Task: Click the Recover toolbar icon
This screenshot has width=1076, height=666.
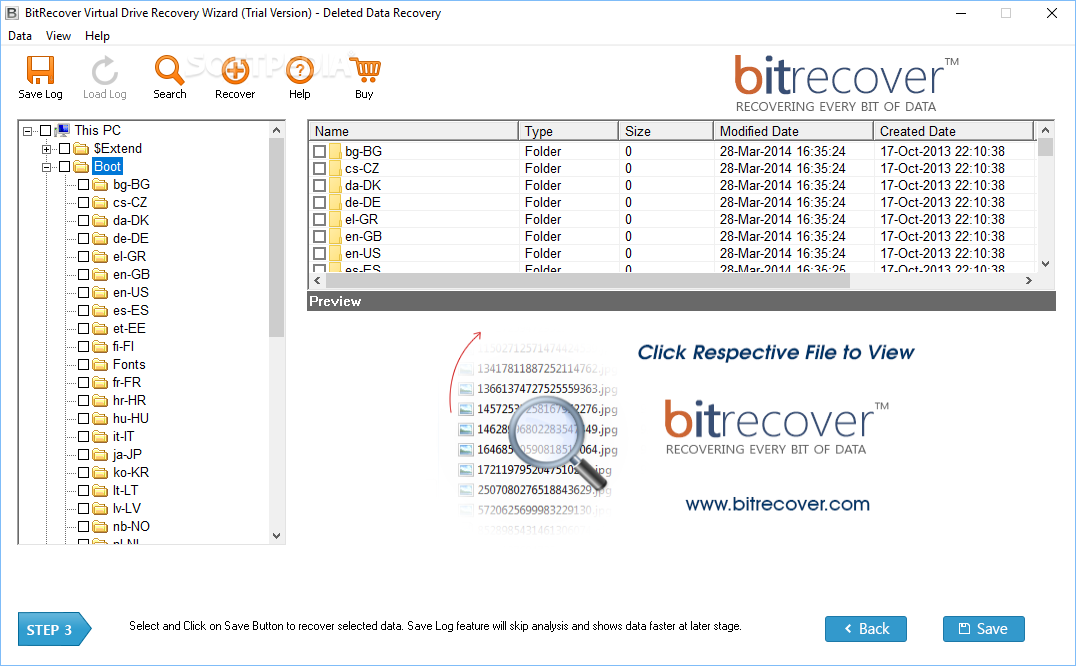Action: tap(235, 71)
